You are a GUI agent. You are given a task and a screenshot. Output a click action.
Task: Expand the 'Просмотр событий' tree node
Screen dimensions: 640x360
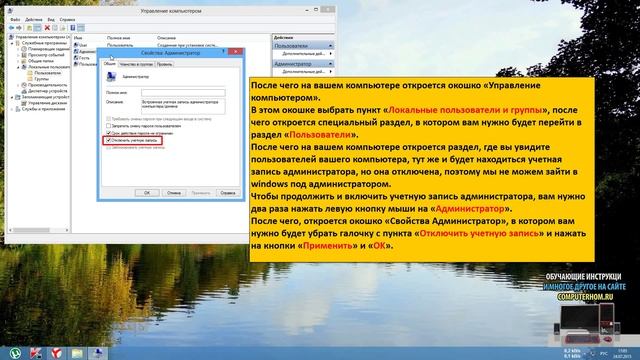[x=18, y=55]
